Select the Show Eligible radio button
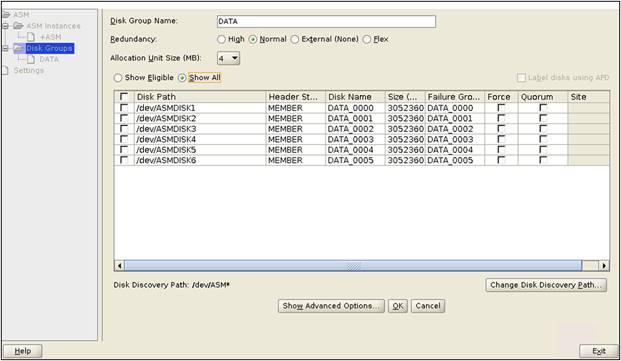The height and width of the screenshot is (361, 621). (x=118, y=78)
